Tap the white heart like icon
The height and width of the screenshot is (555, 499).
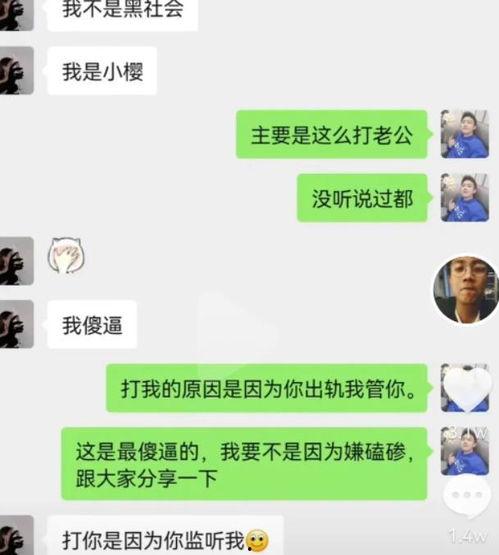click(466, 389)
